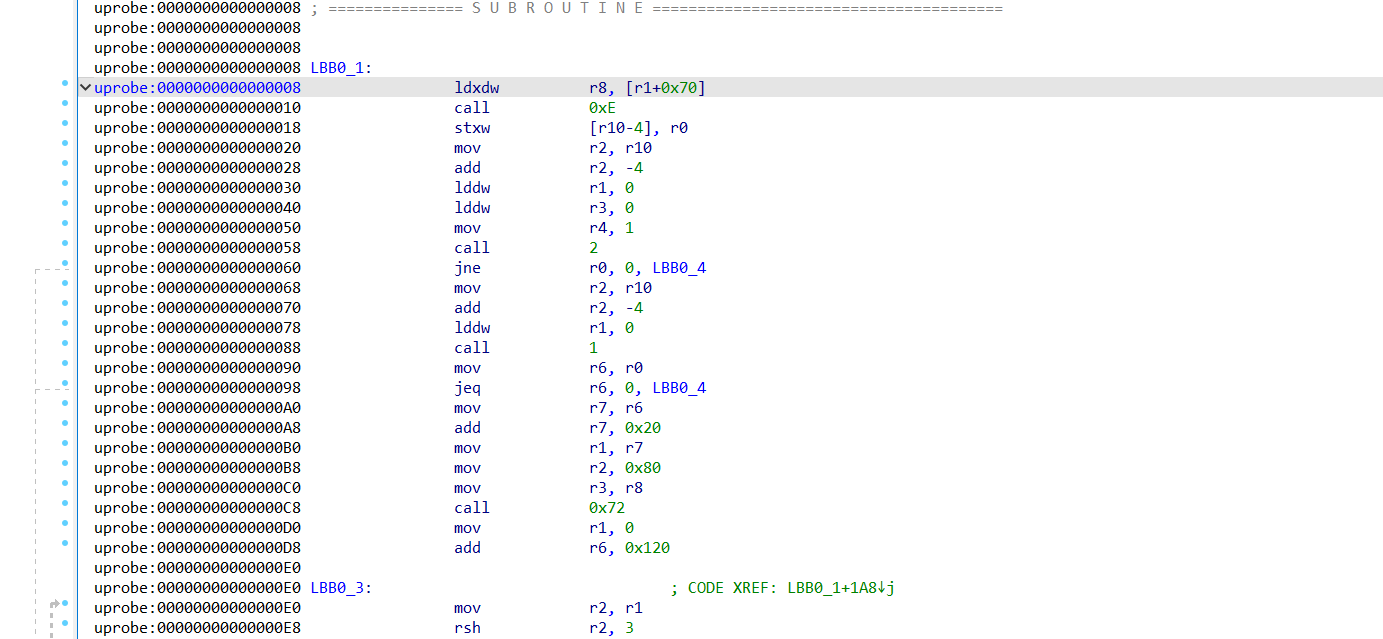Select the jne mnemonic
The image size is (1383, 639).
point(467,268)
